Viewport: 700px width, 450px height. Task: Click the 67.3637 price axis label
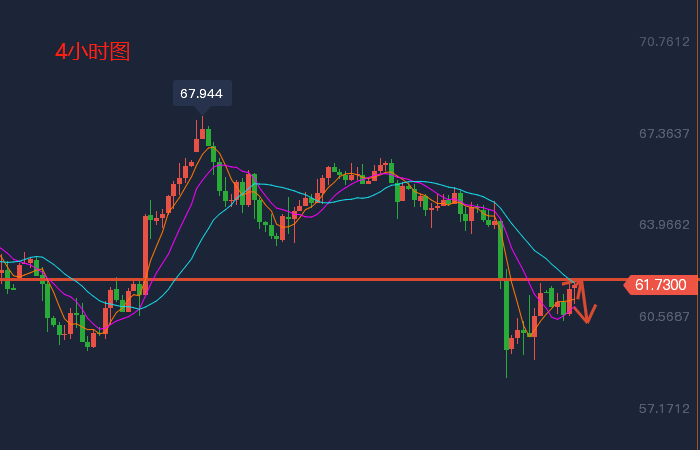[664, 133]
